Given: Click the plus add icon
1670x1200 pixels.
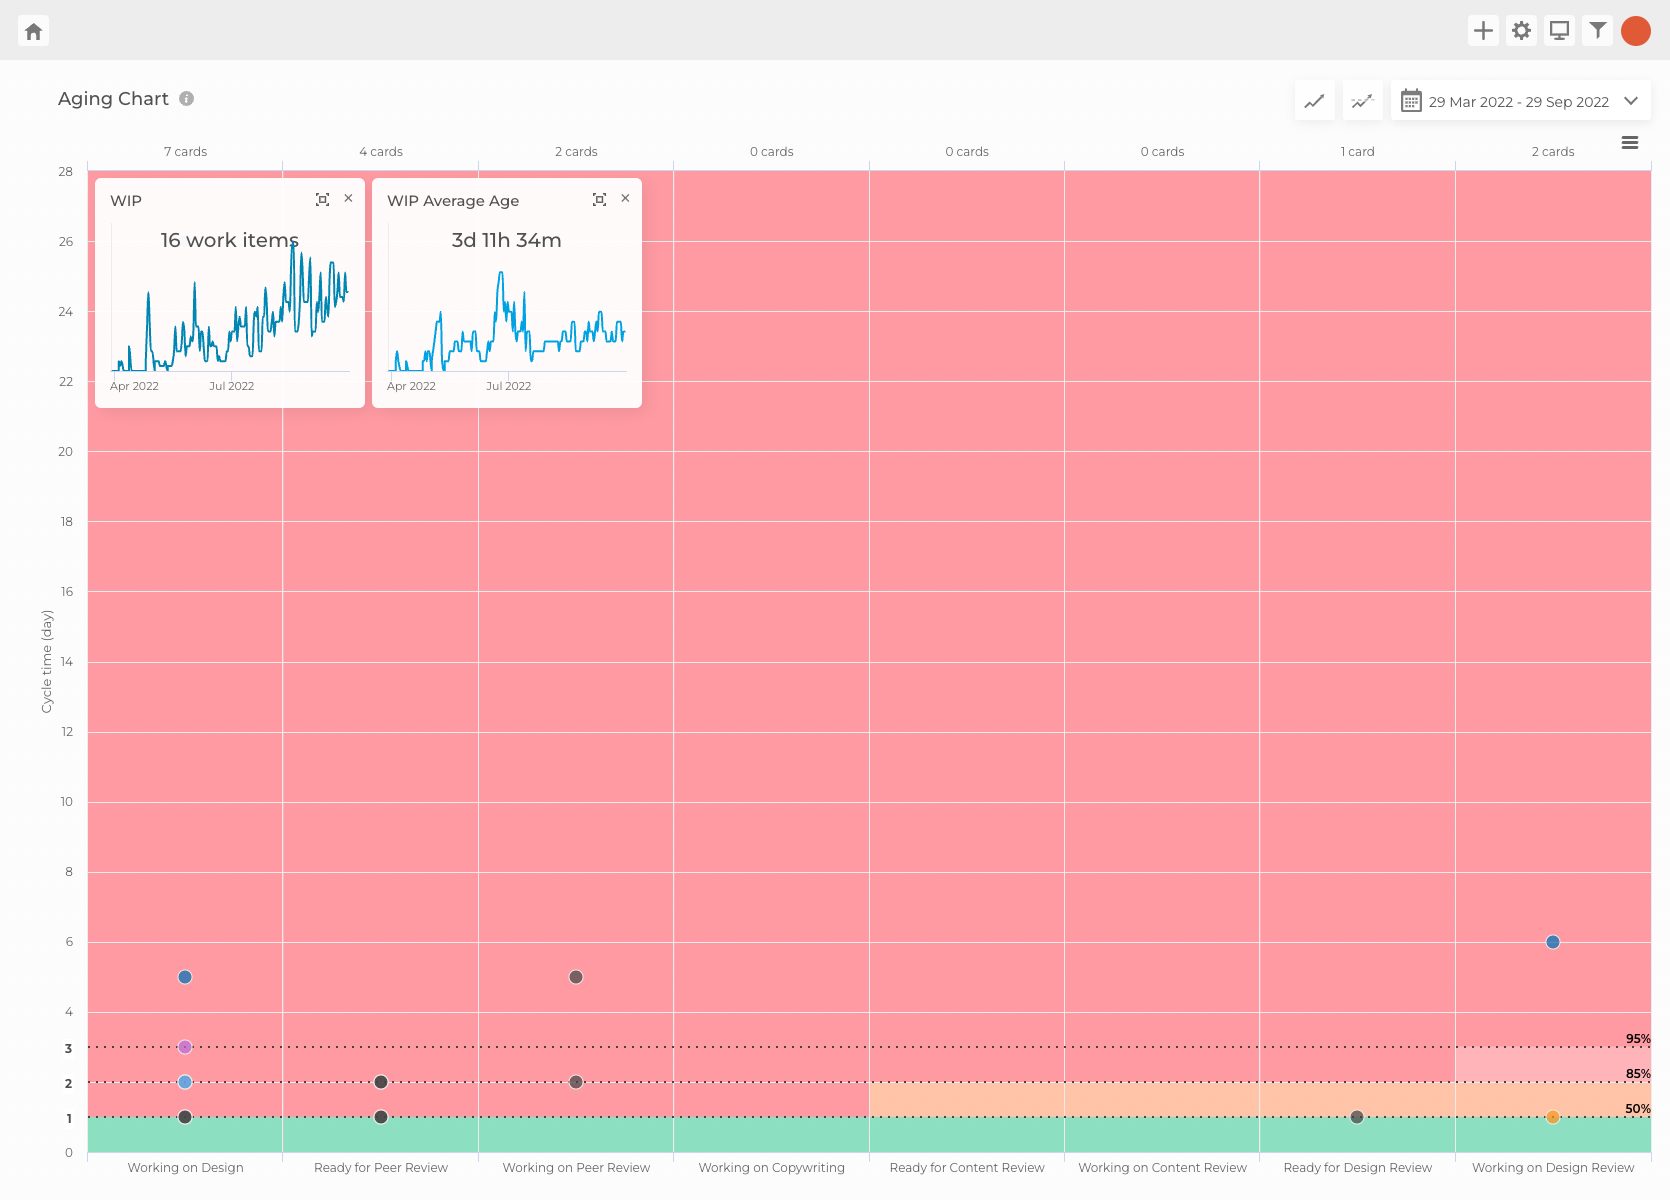Looking at the screenshot, I should (x=1483, y=31).
